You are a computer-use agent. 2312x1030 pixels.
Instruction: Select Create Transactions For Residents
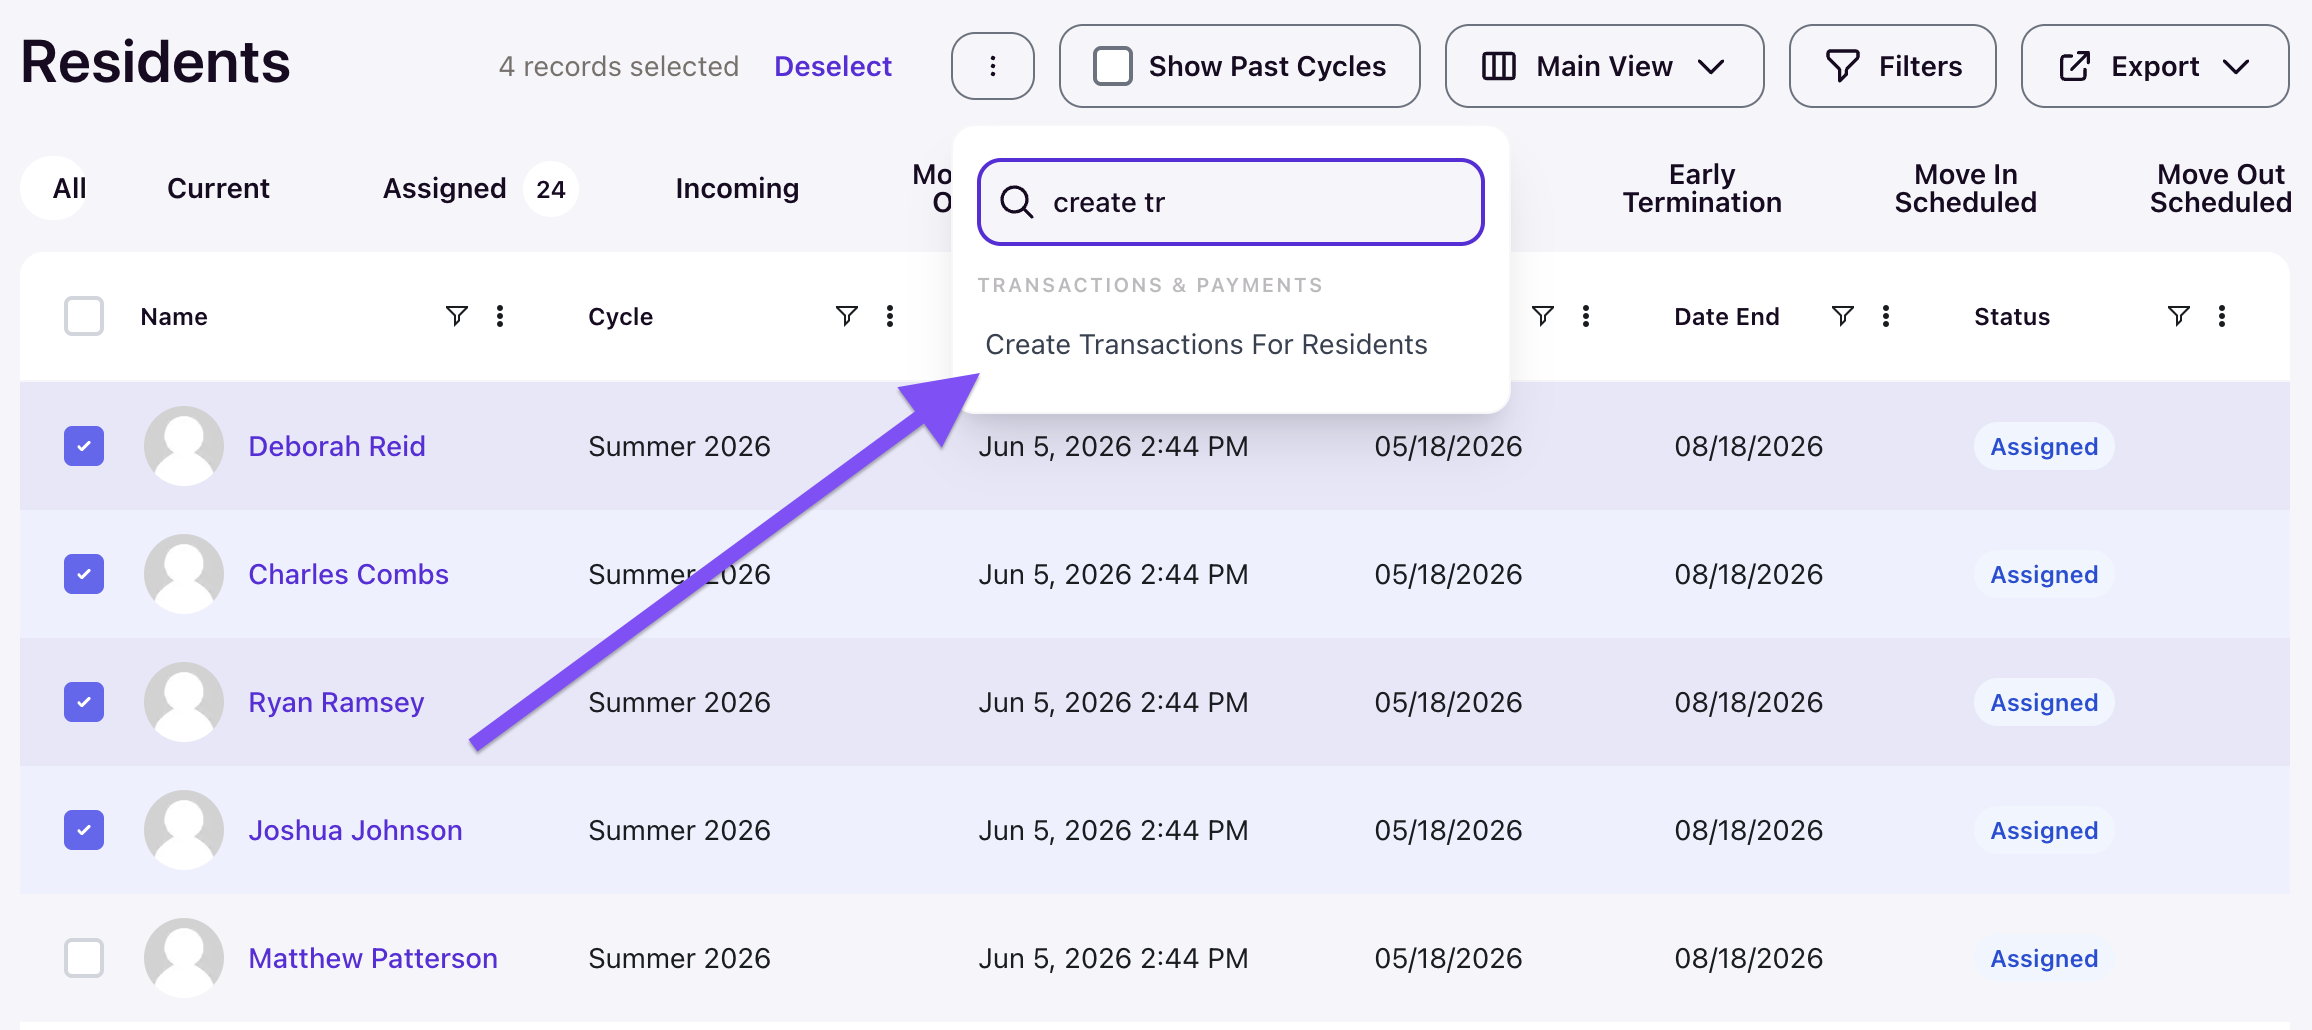click(1206, 344)
